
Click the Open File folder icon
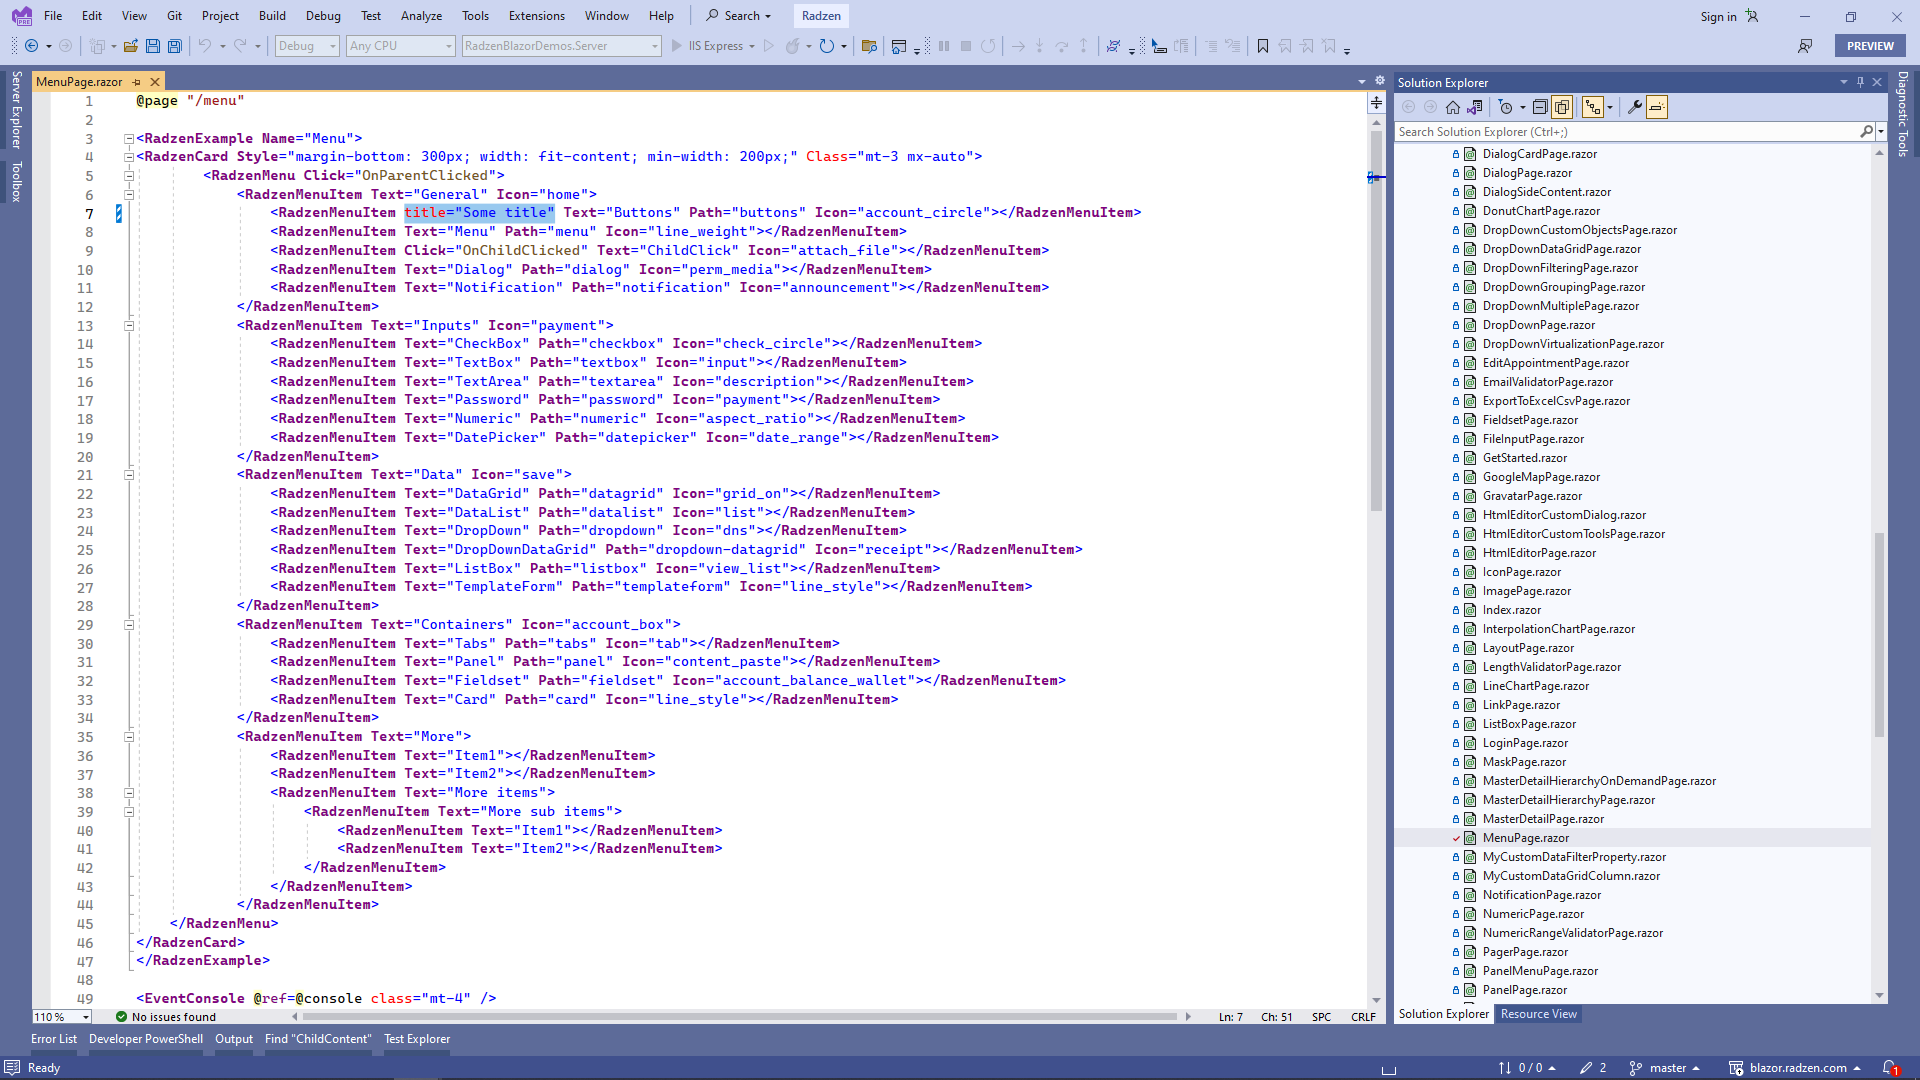[x=131, y=46]
